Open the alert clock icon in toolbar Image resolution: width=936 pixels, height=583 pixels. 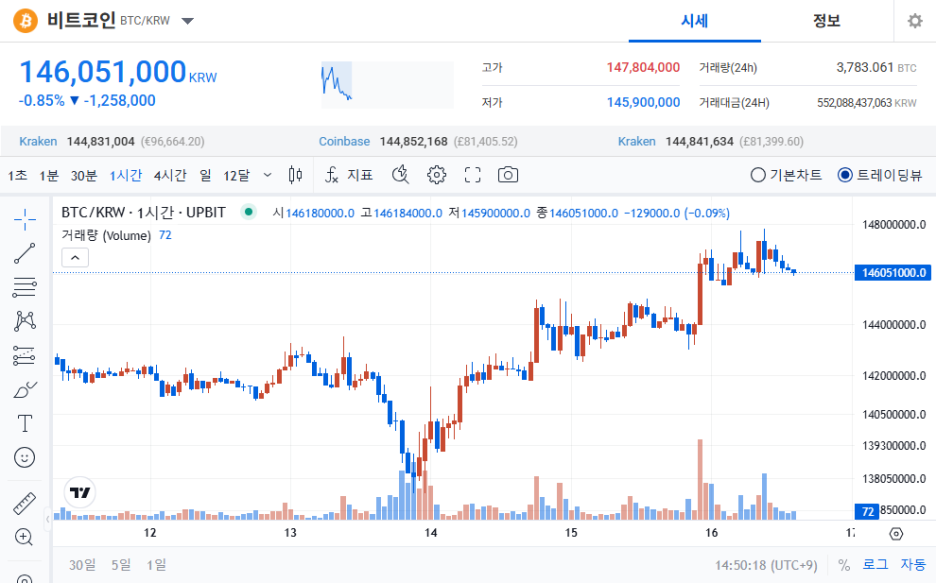[401, 175]
